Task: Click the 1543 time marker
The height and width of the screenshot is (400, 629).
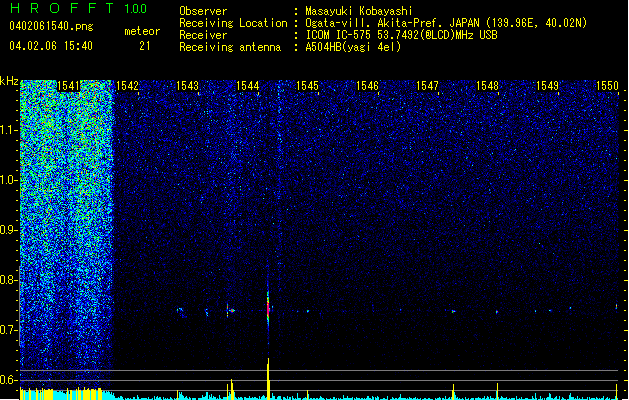Action: coord(187,86)
